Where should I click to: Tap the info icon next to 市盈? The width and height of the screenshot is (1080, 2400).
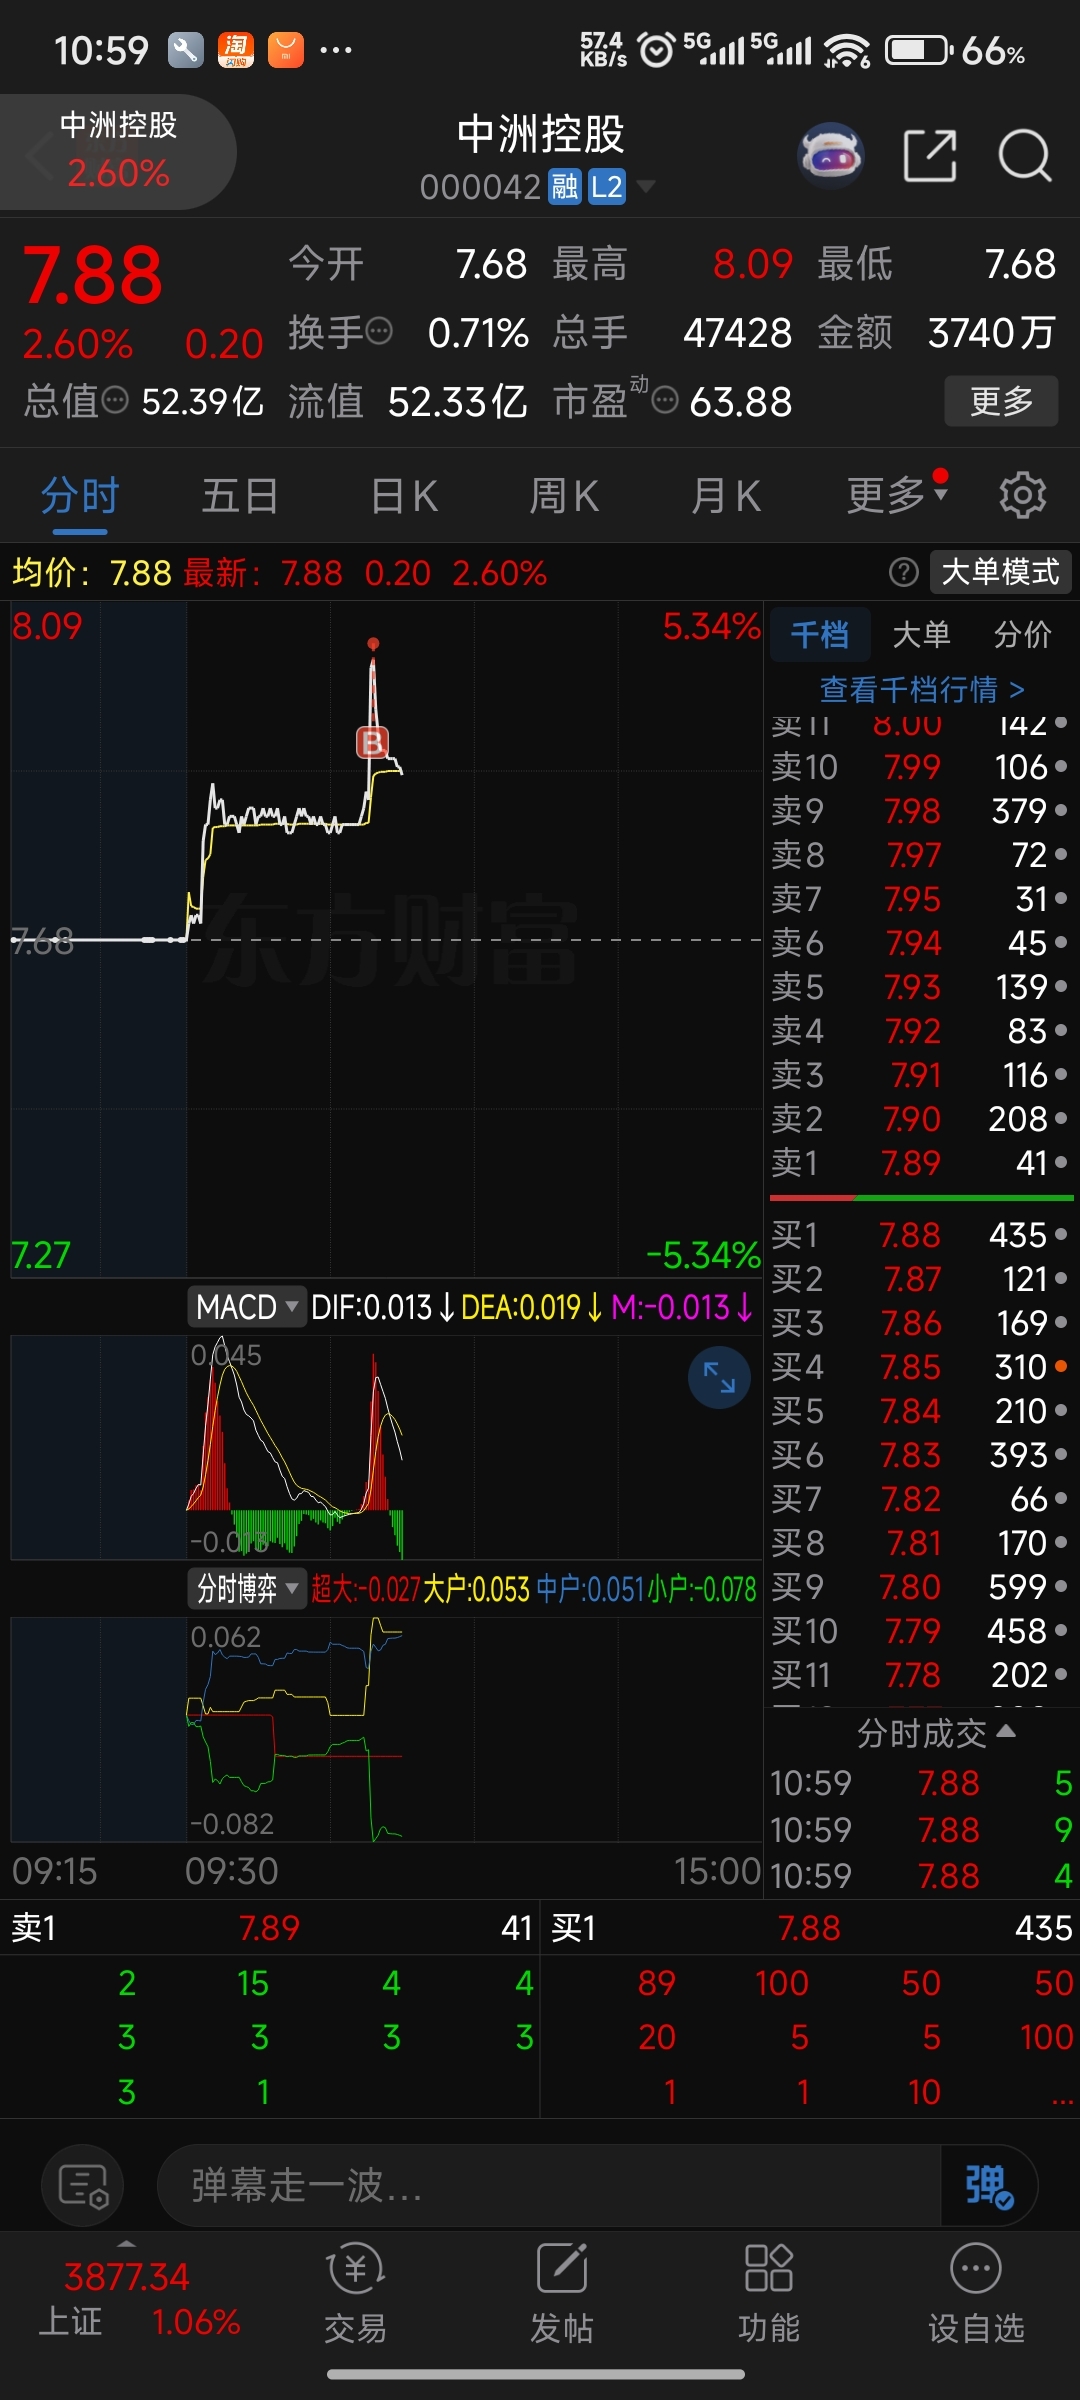665,400
